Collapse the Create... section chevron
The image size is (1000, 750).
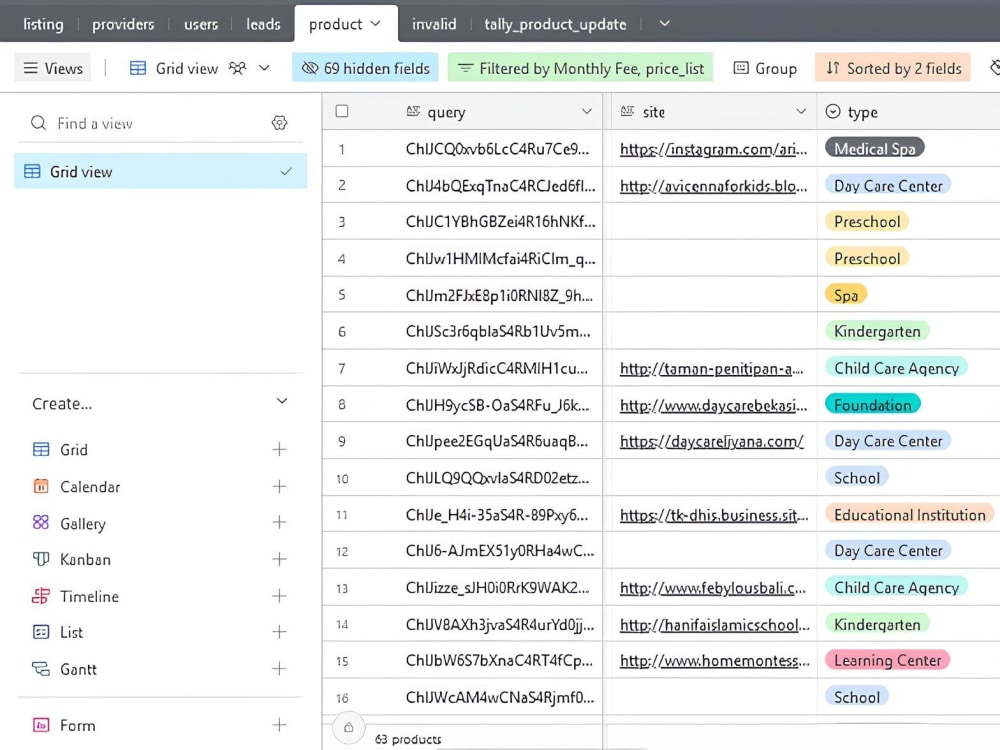pos(282,402)
